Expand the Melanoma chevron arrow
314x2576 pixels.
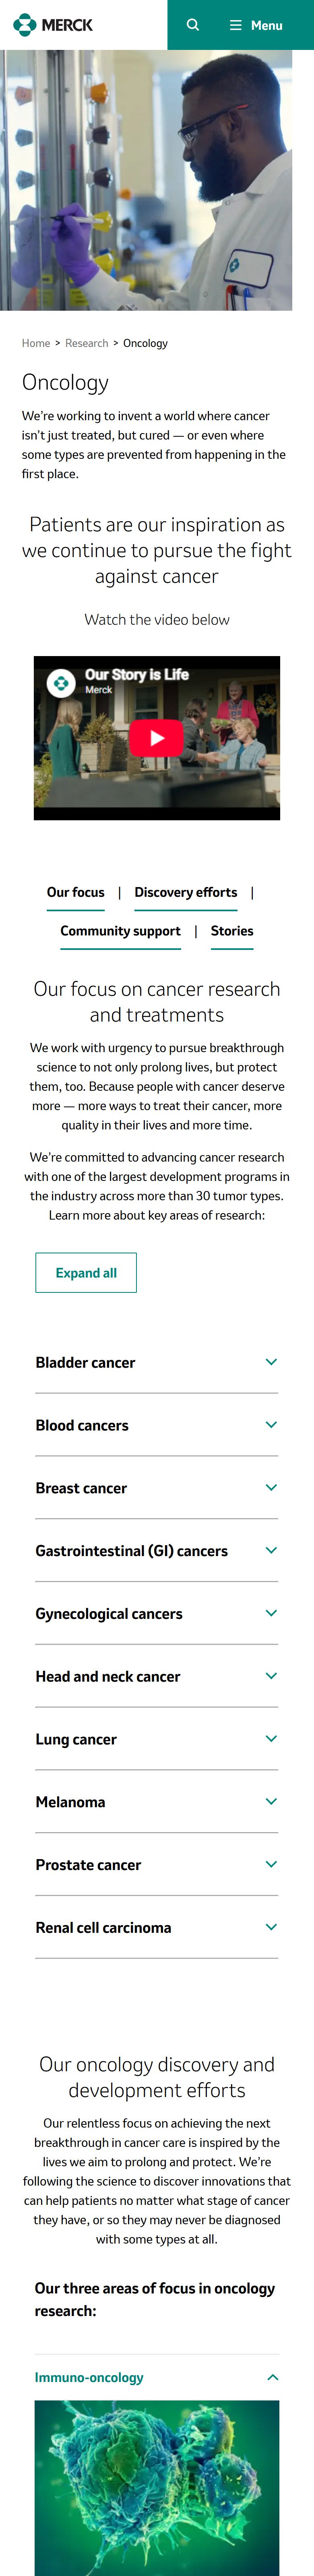271,1801
